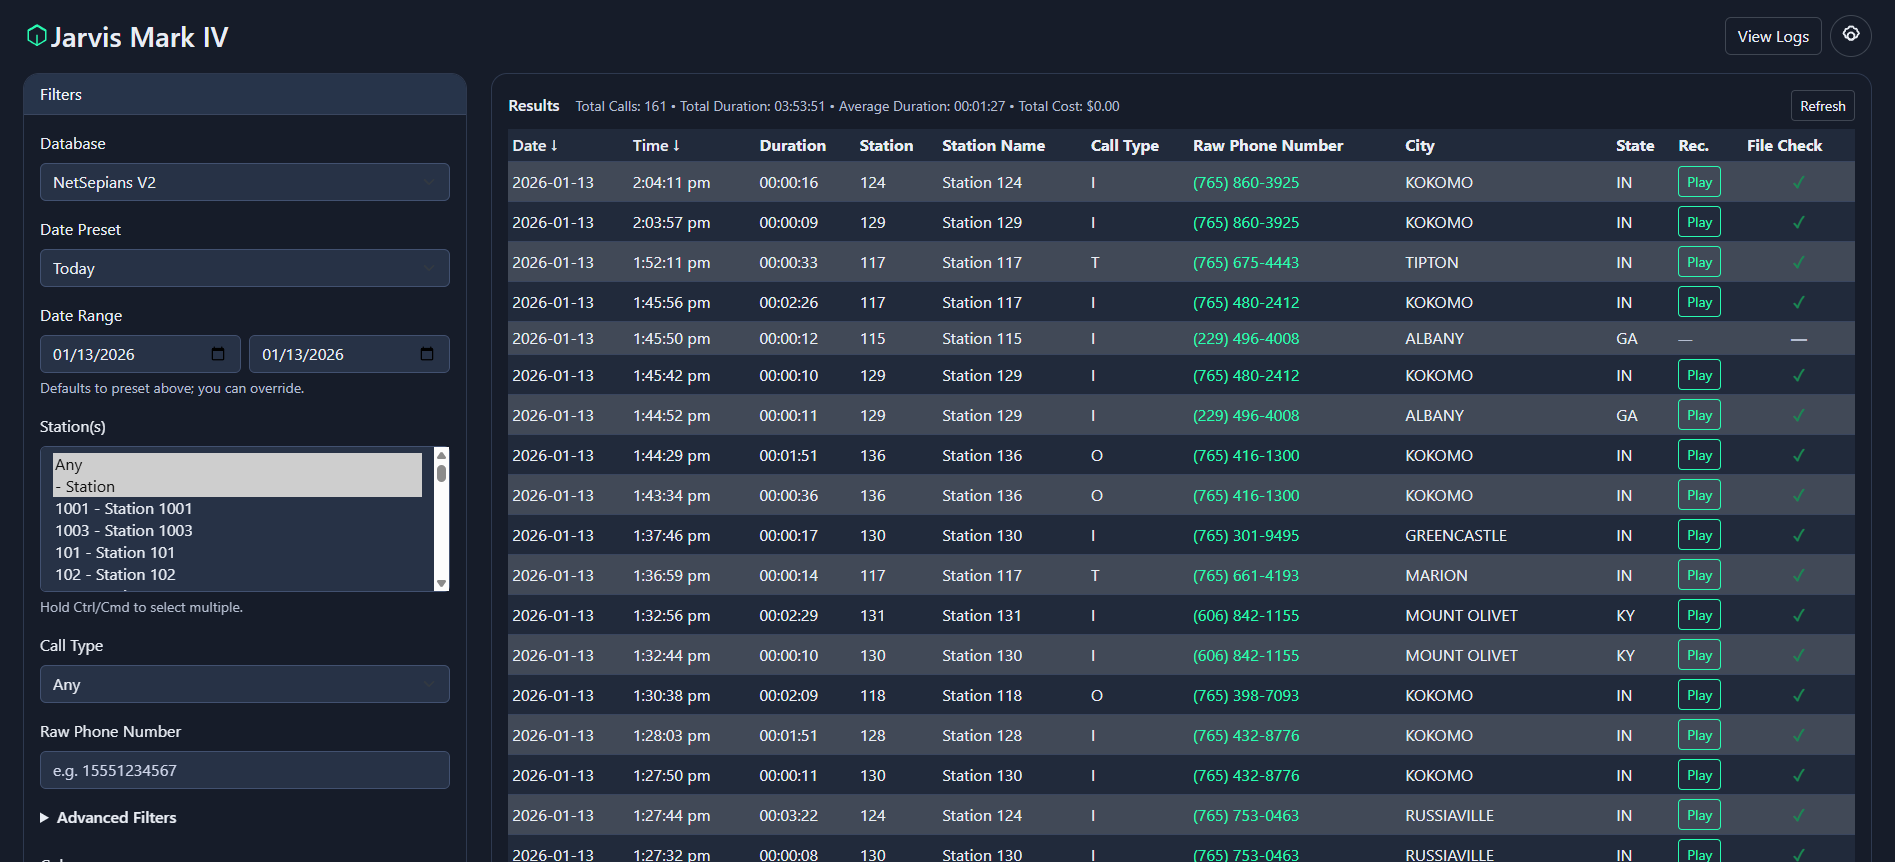Open the end date calendar picker icon
The image size is (1895, 862).
[427, 354]
